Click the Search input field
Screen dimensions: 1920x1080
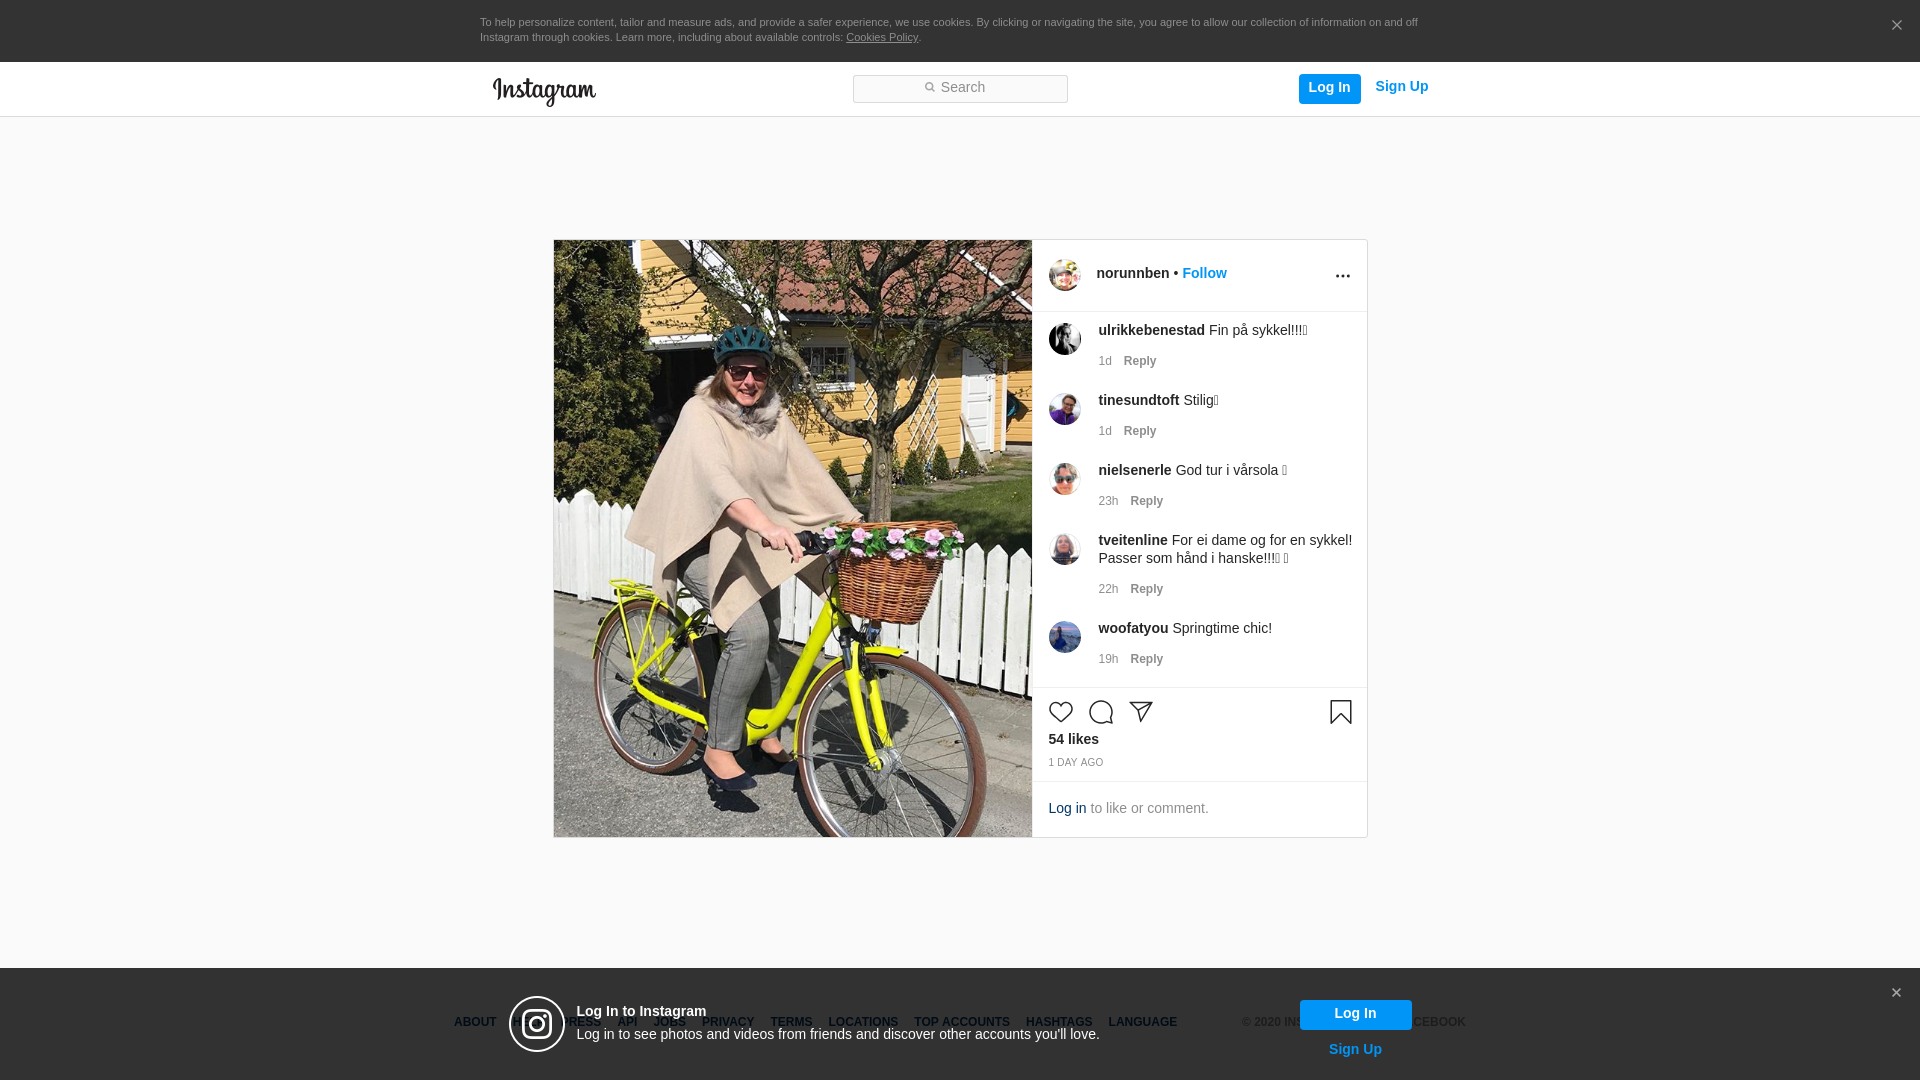coord(960,89)
